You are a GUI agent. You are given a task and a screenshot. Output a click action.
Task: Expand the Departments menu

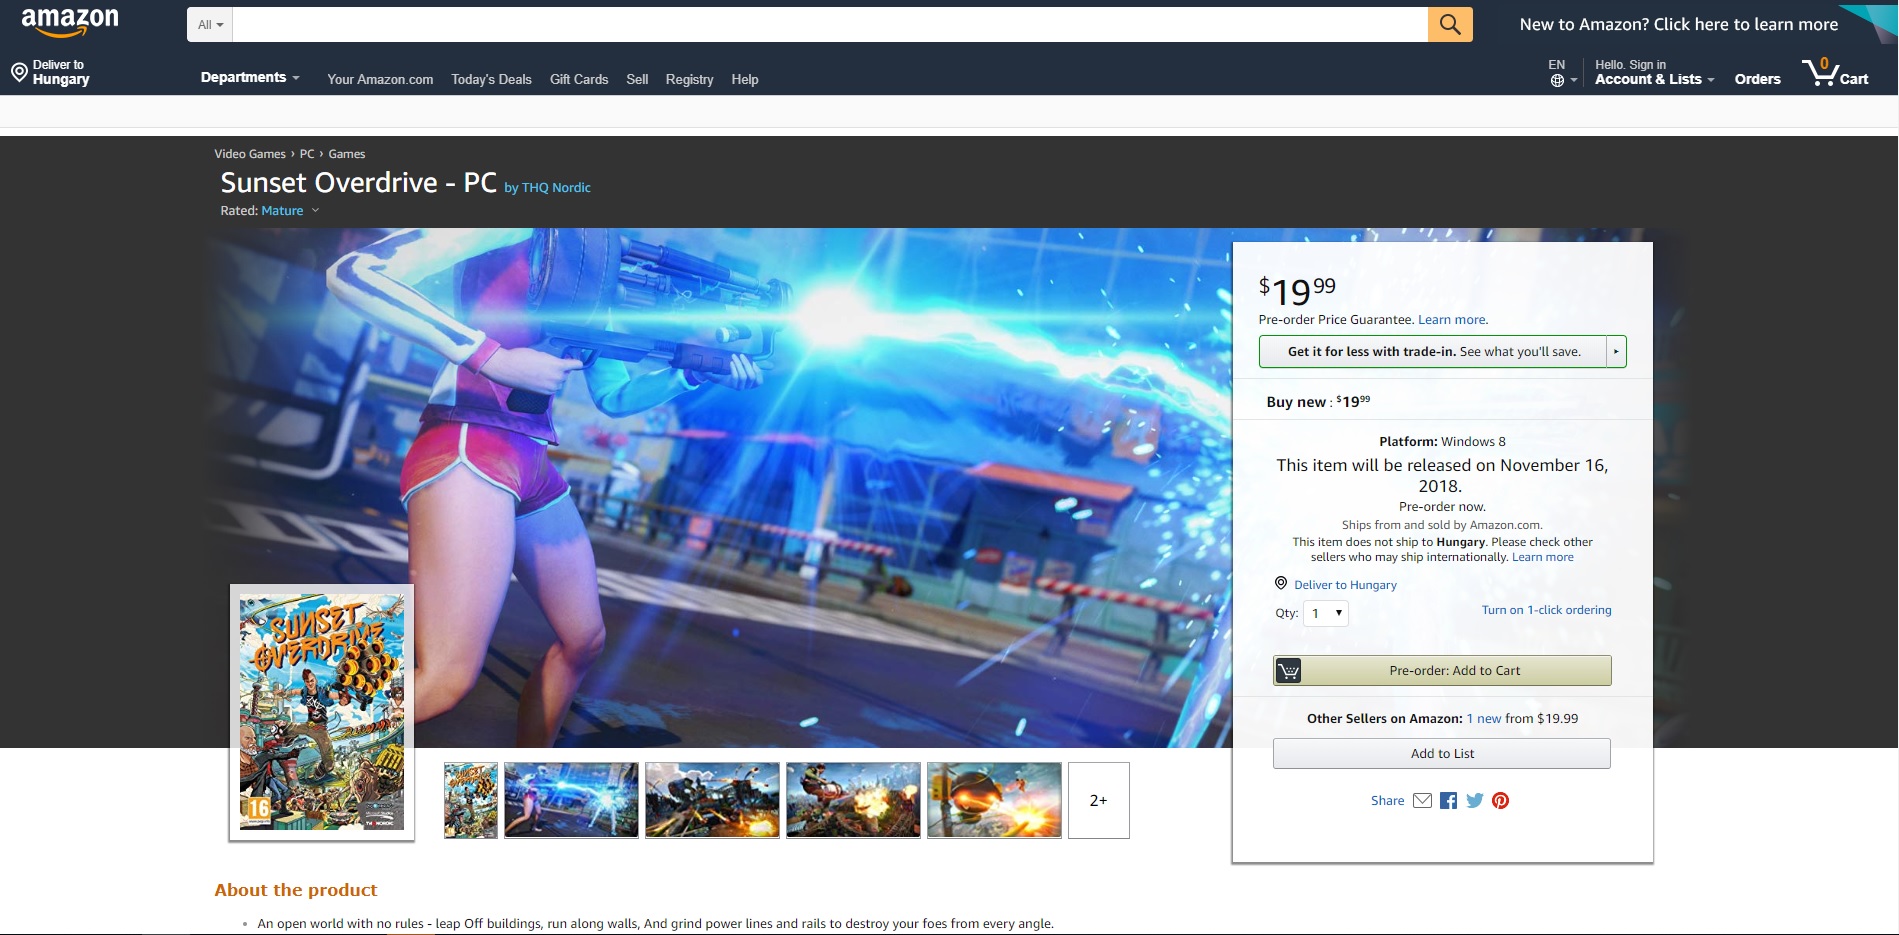click(250, 77)
